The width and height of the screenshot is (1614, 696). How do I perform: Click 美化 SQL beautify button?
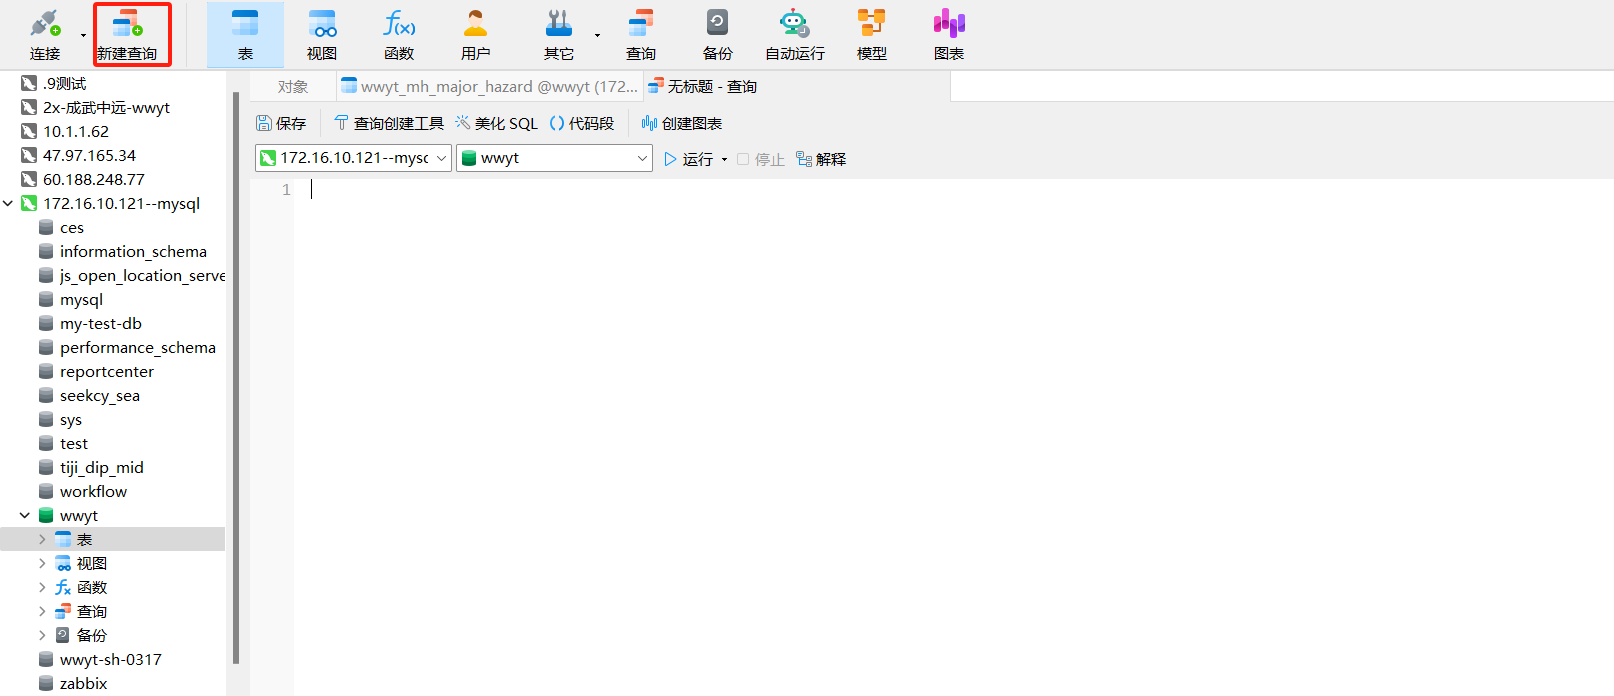(x=497, y=123)
